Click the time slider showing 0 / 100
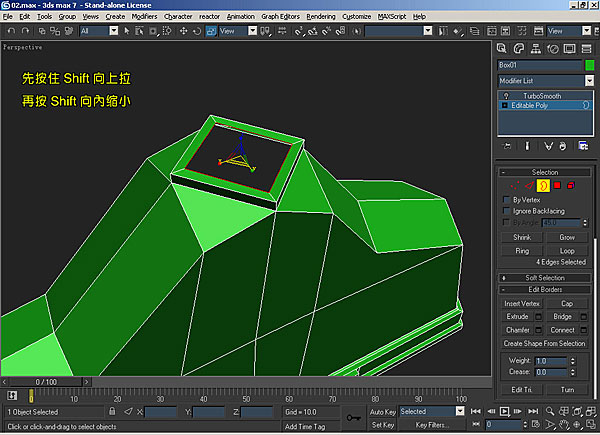The width and height of the screenshot is (600, 435). click(x=46, y=382)
